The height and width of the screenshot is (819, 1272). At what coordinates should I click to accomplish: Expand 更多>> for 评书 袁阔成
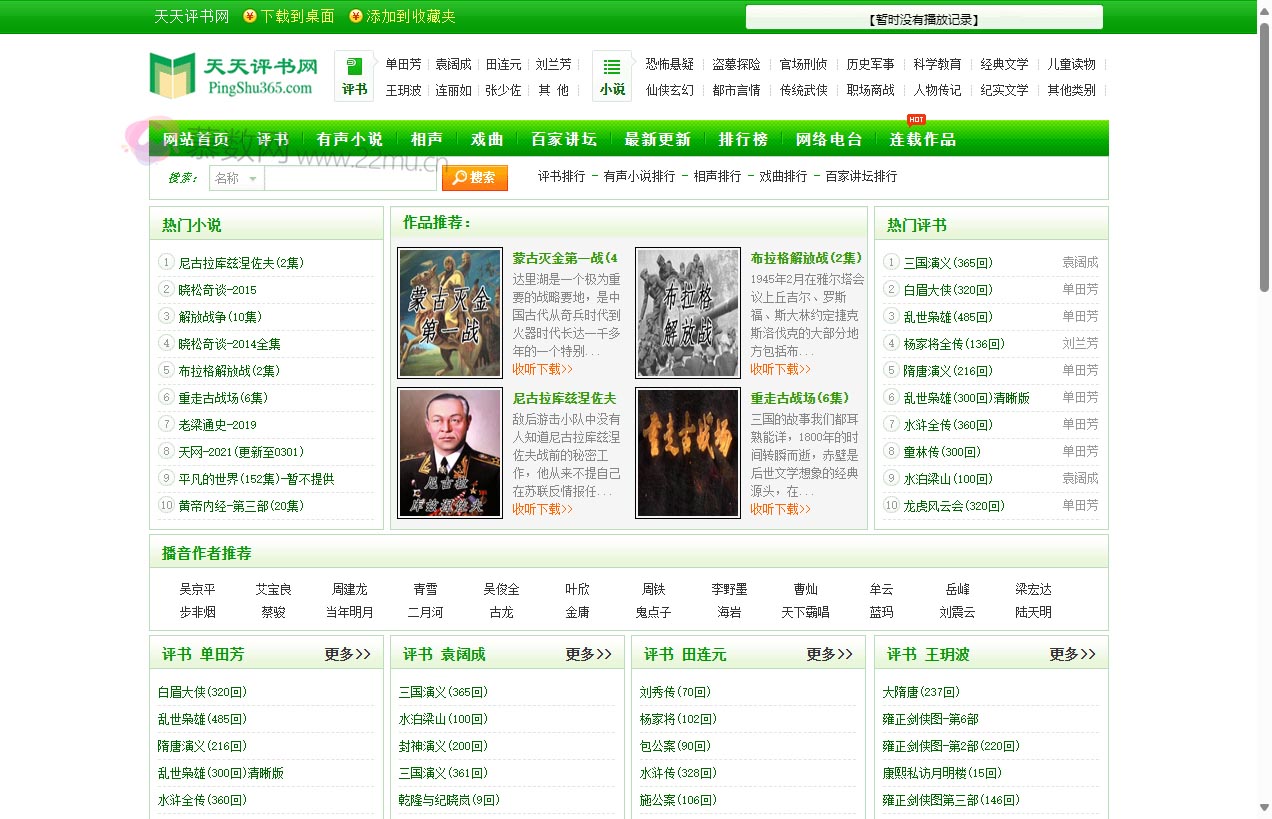588,654
